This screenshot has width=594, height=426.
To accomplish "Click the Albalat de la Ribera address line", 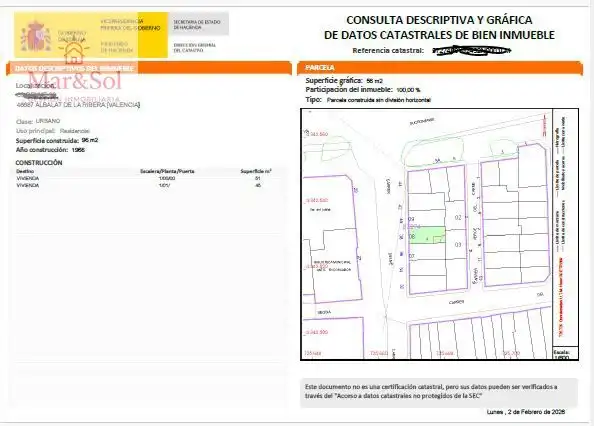I will point(78,105).
